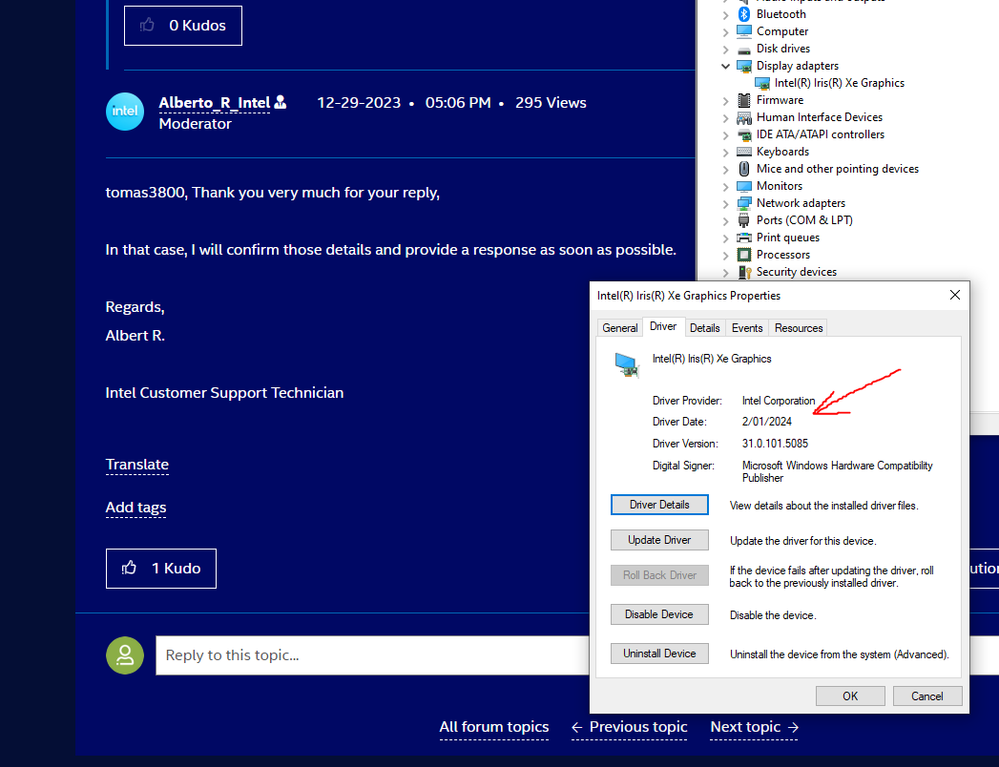The width and height of the screenshot is (999, 767).
Task: Collapse the Display adapters node
Action: pos(725,66)
